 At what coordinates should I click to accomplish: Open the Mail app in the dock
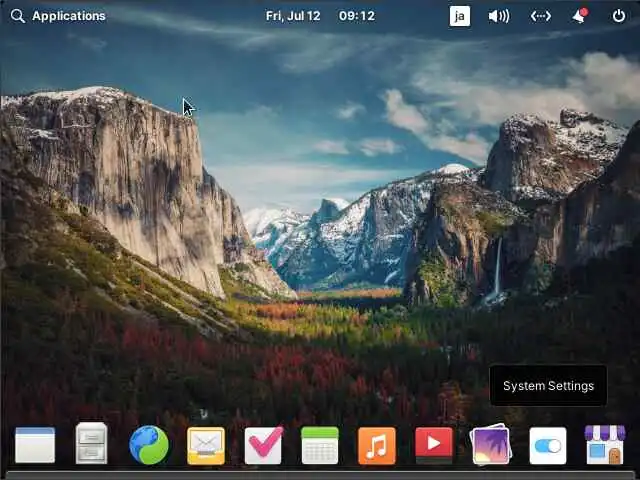(x=206, y=446)
